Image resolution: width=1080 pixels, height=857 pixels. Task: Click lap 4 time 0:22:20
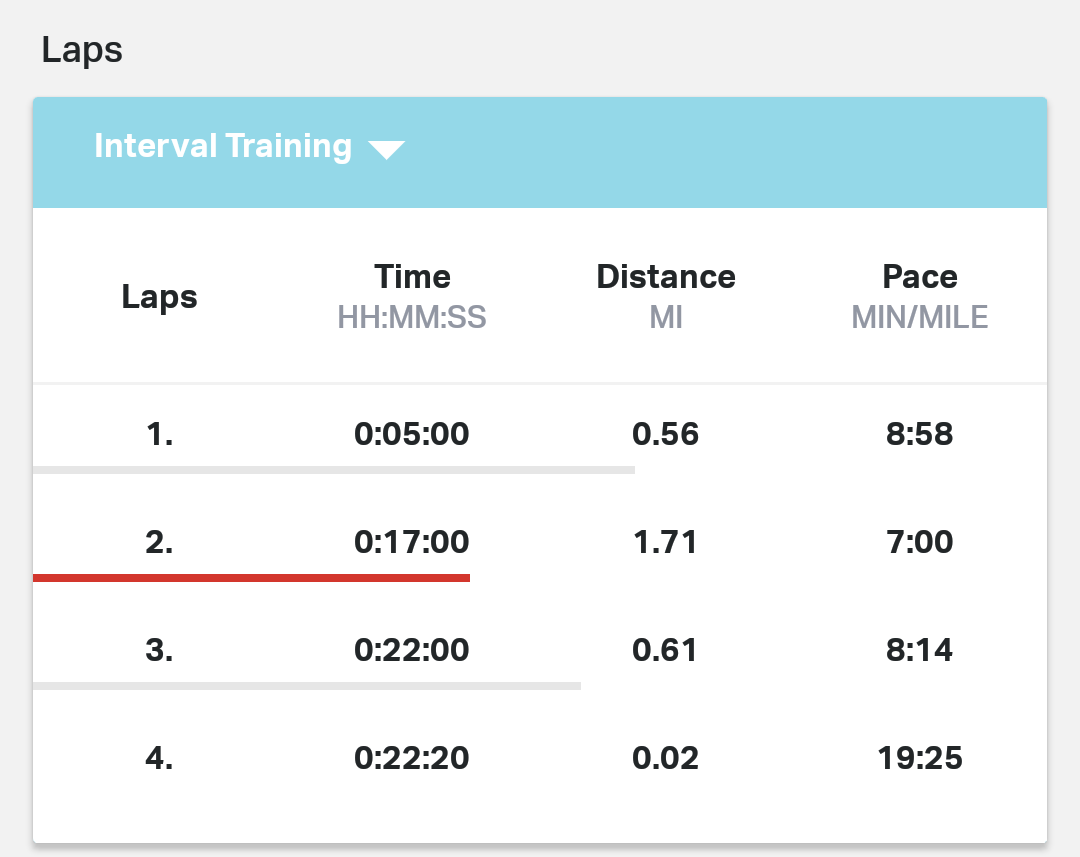(x=412, y=759)
